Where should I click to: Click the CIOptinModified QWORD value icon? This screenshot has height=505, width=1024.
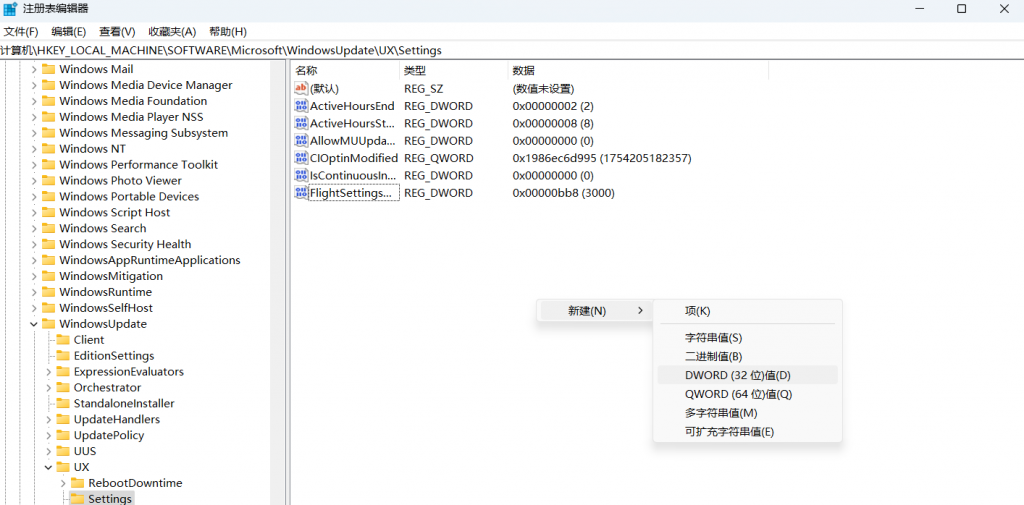coord(301,158)
